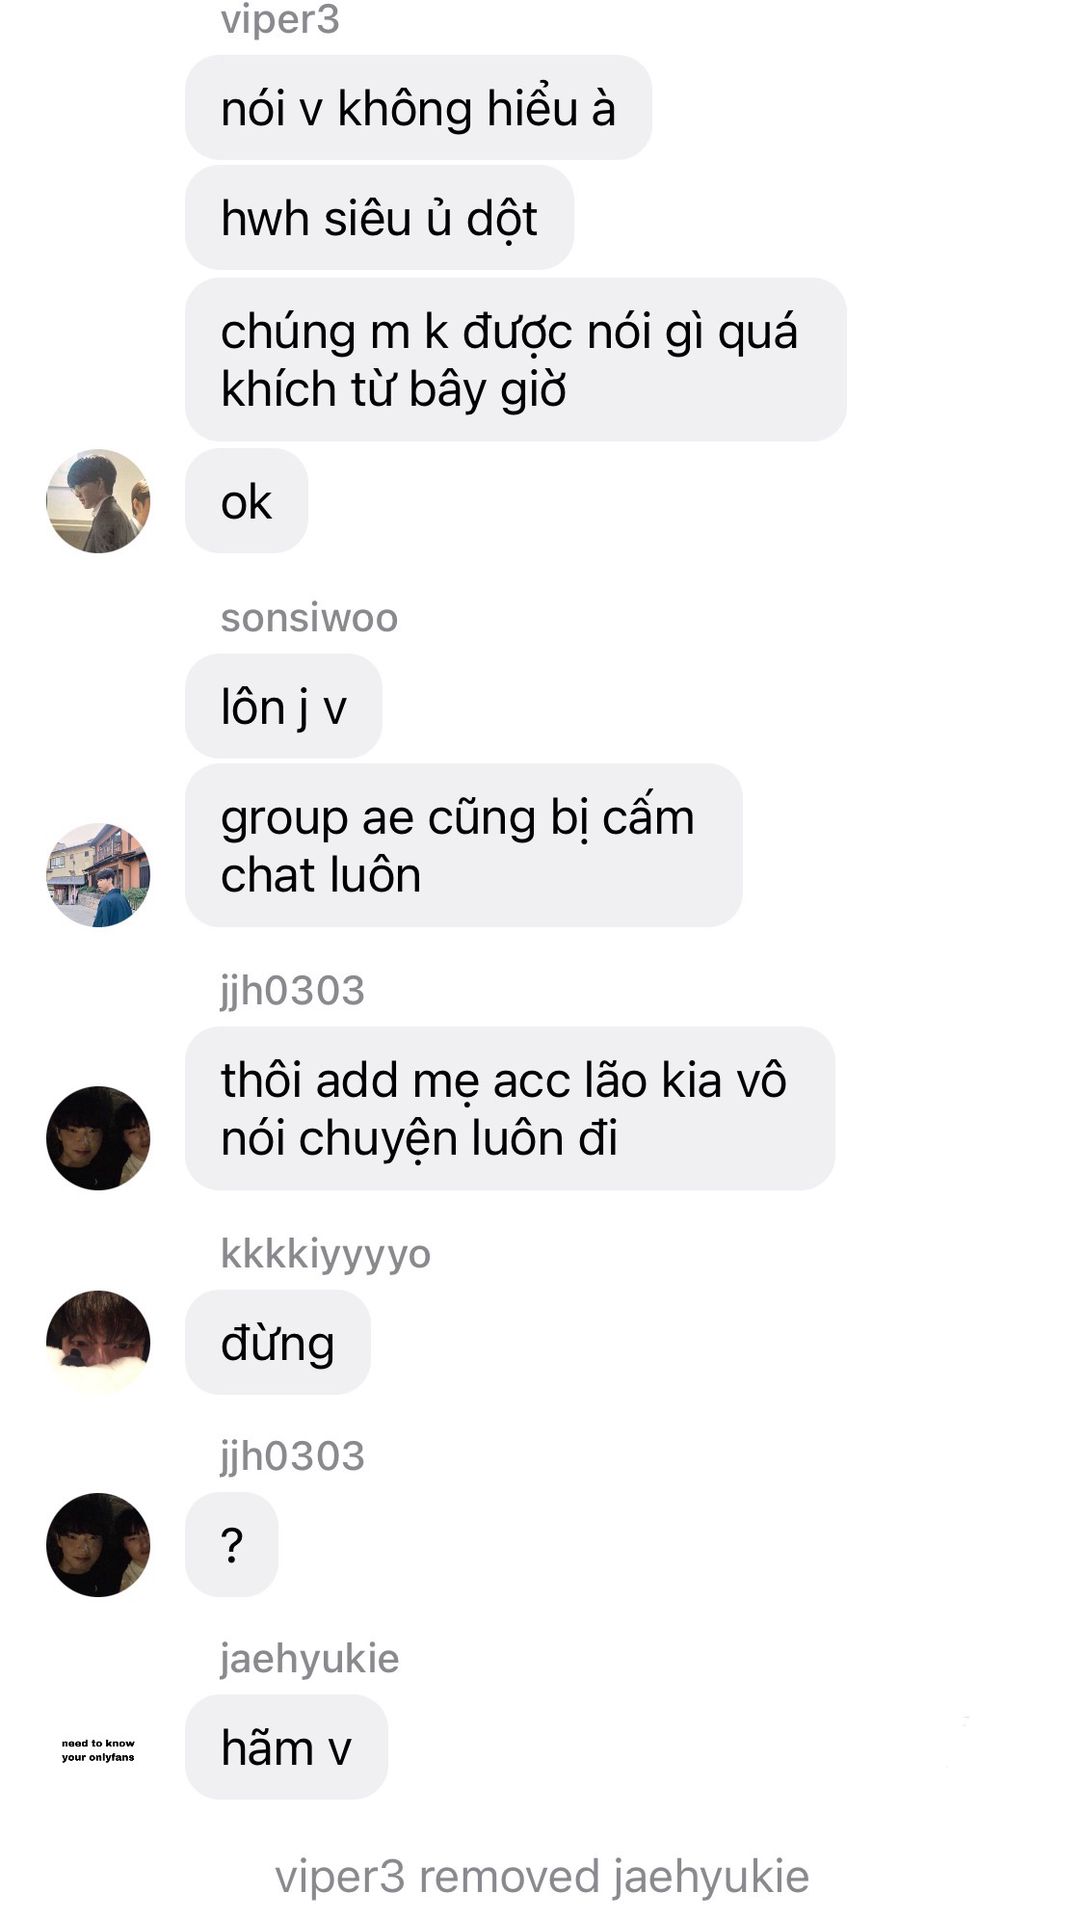Screen dimensions: 1084x1920
Task: Open jjh0303's avatar beside "thôi add mẹ" message
Action: [98, 1138]
